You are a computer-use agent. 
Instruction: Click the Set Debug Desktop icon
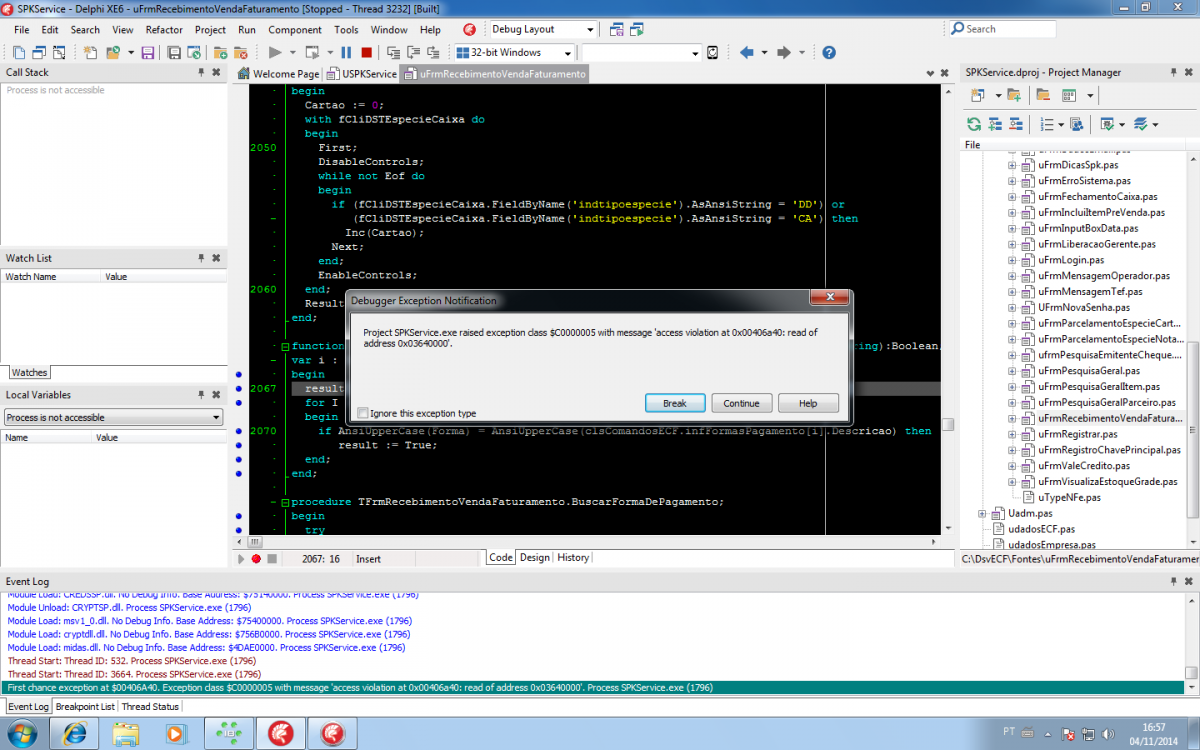pyautogui.click(x=639, y=30)
